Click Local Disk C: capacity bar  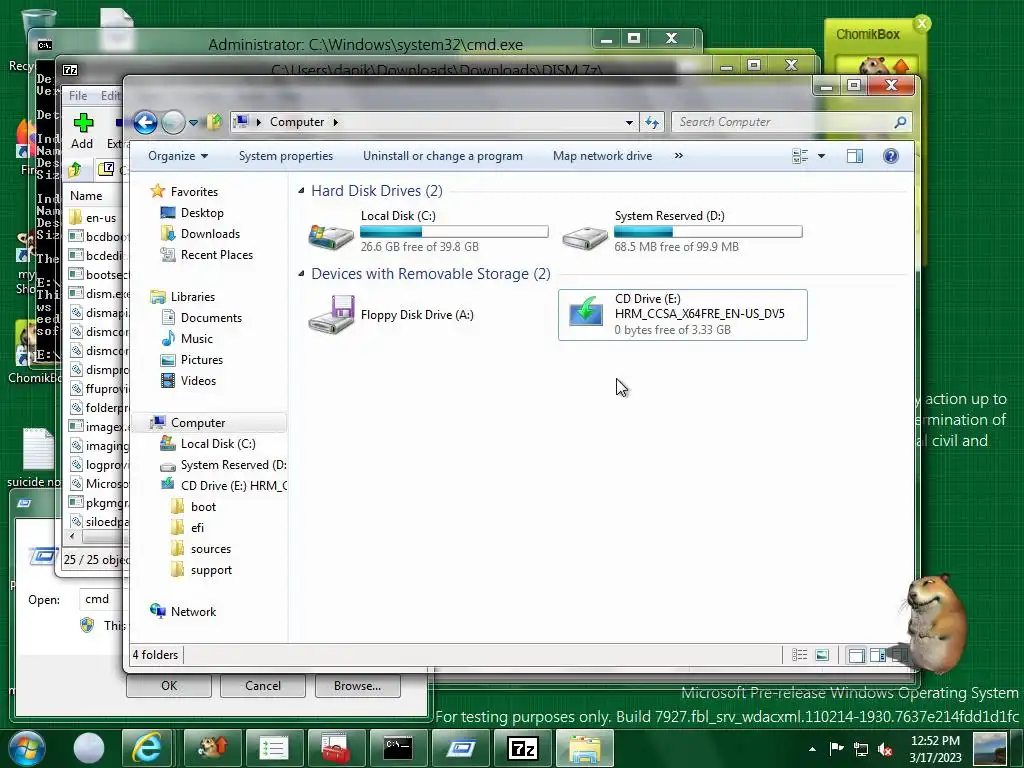tap(455, 232)
